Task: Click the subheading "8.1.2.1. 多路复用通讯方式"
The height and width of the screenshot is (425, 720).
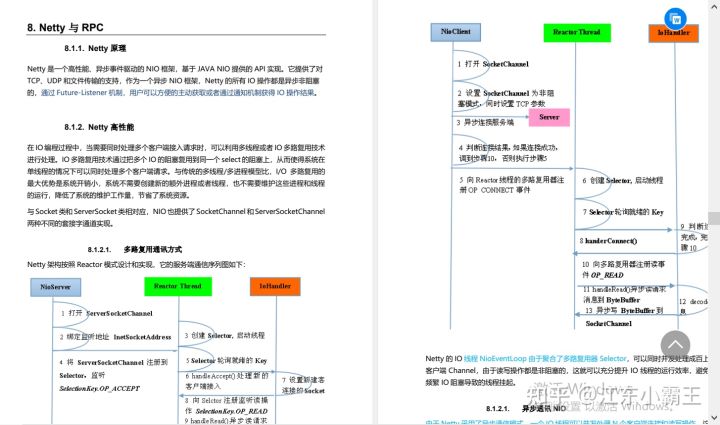Action: [135, 250]
